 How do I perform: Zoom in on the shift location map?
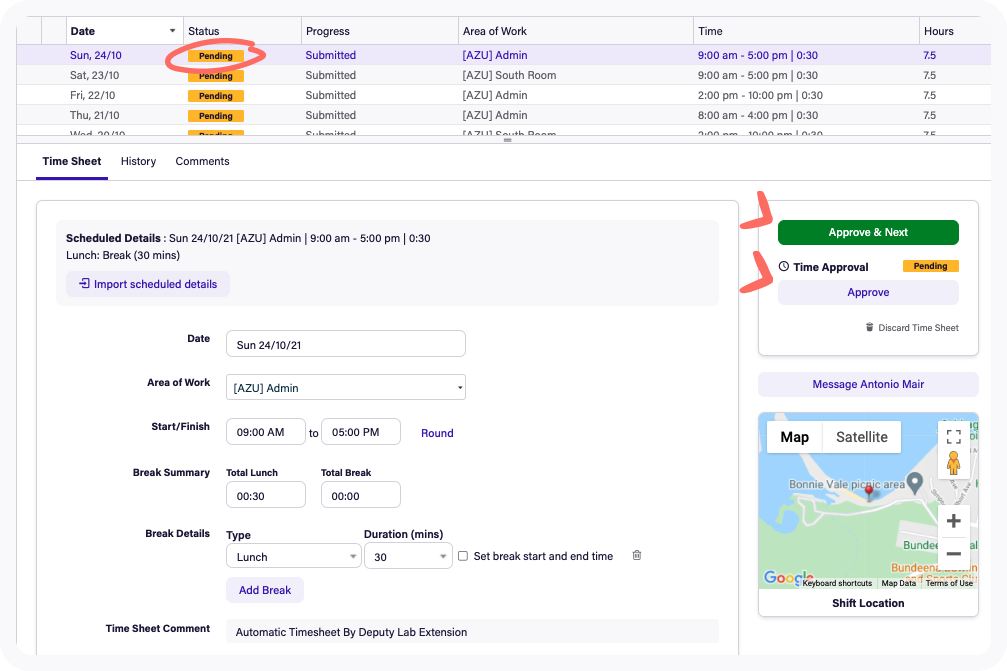click(954, 521)
